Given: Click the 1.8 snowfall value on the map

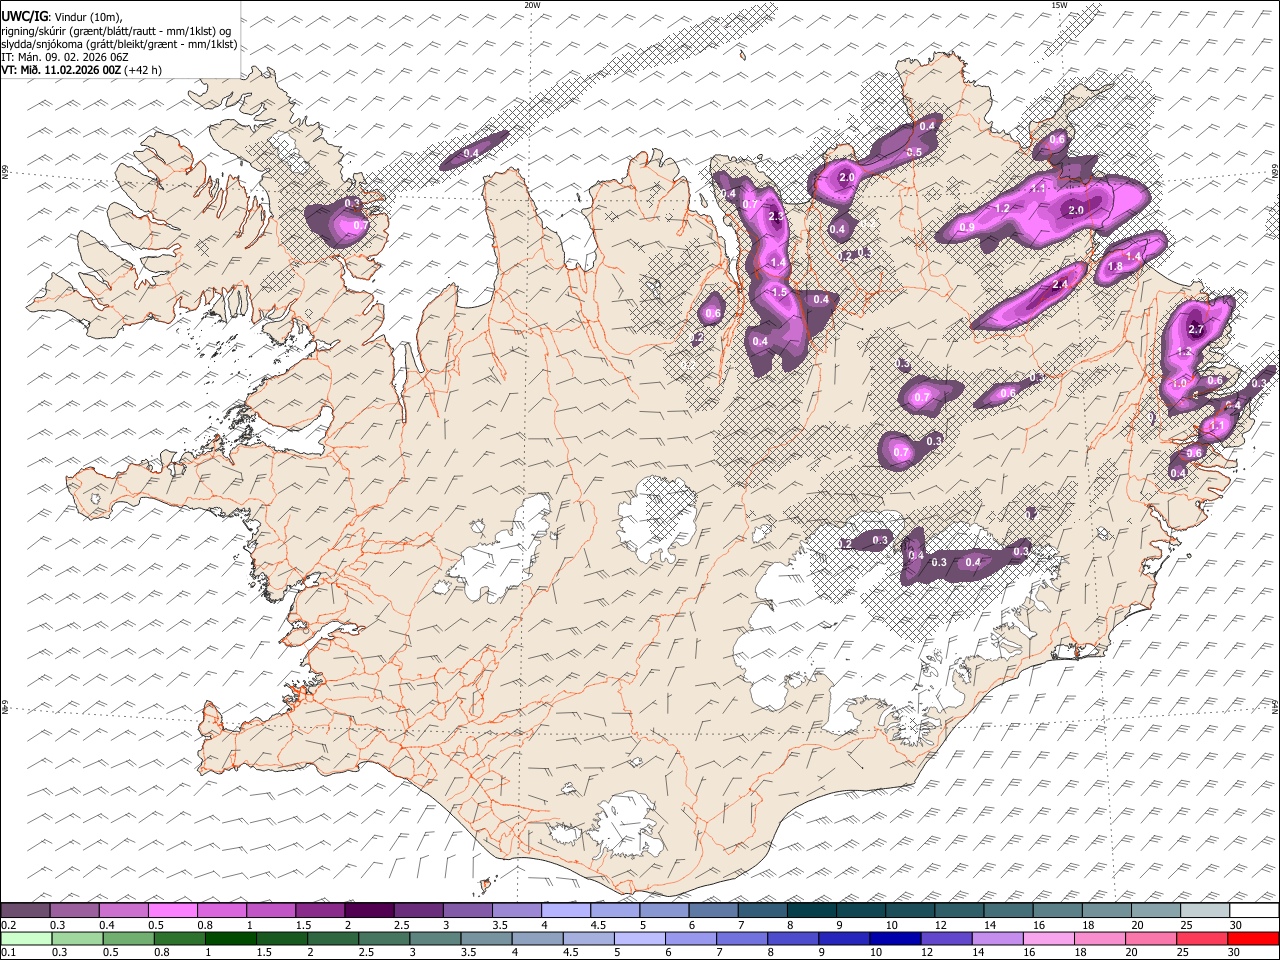Looking at the screenshot, I should [x=1115, y=267].
